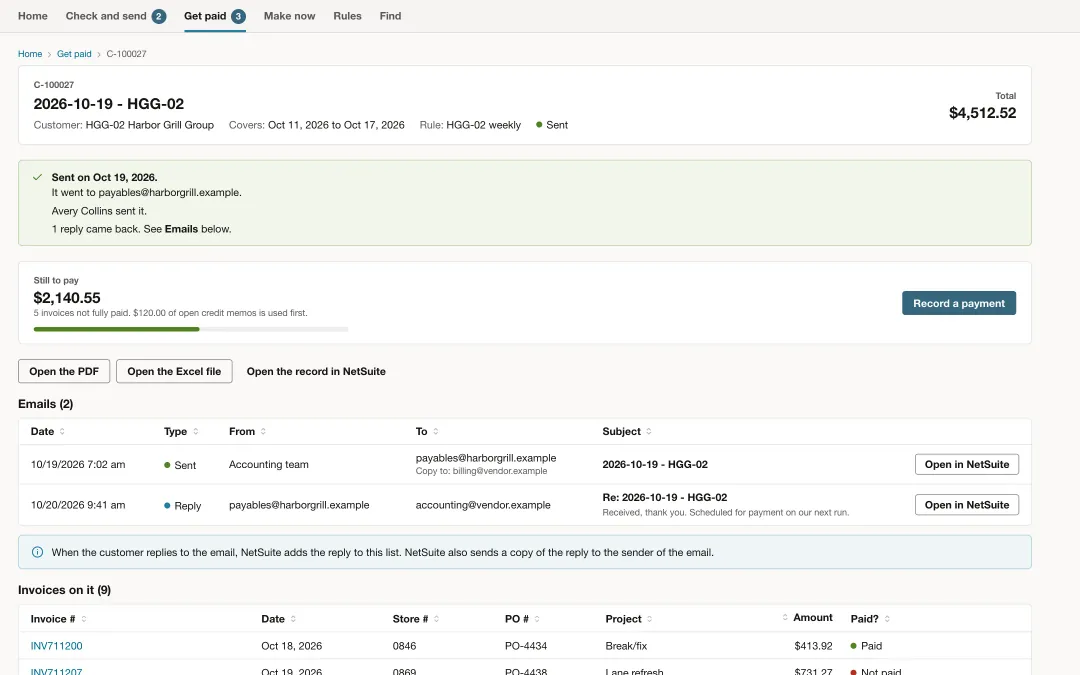Image resolution: width=1080 pixels, height=675 pixels.
Task: Click the Reply type label
Action: 183,506
